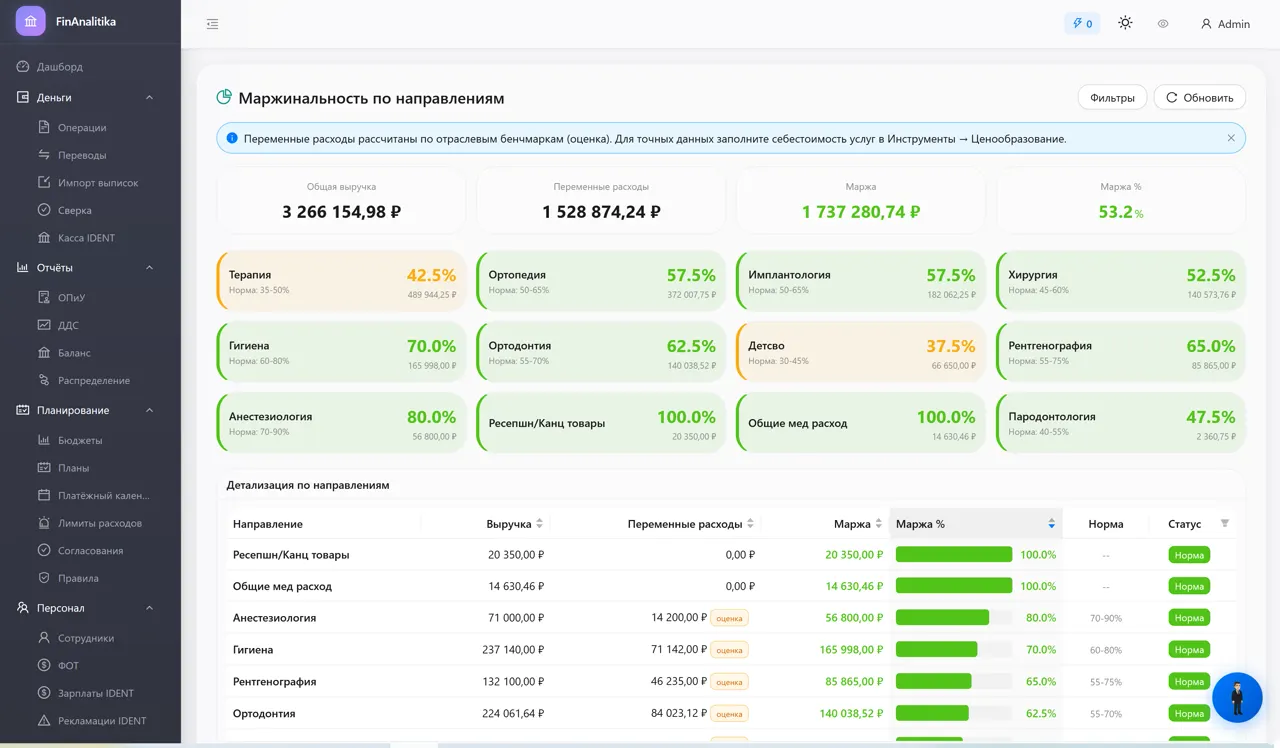Viewport: 1280px width, 748px height.
Task: Click the Пародонтология margin card
Action: coord(1122,423)
